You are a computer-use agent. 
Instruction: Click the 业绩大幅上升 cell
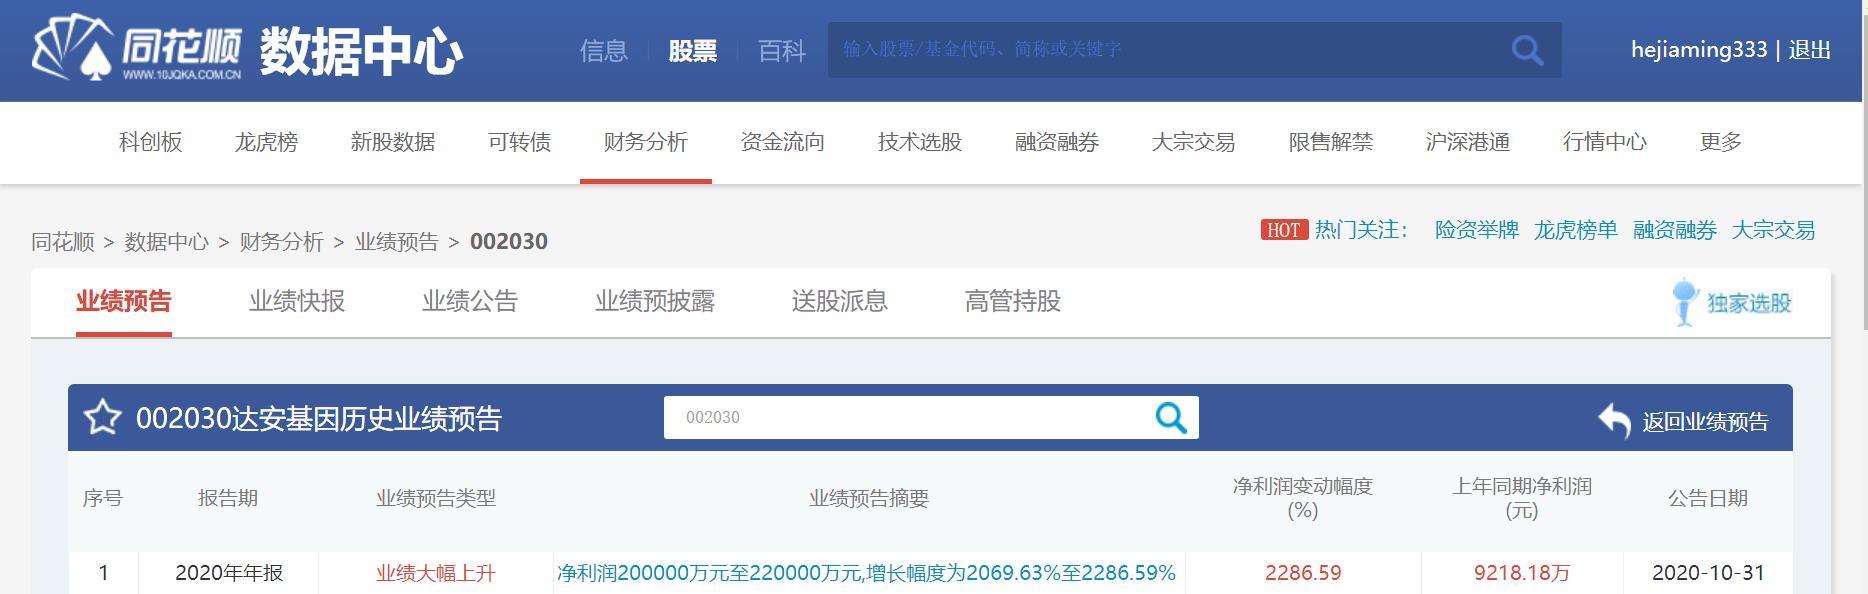(x=436, y=573)
